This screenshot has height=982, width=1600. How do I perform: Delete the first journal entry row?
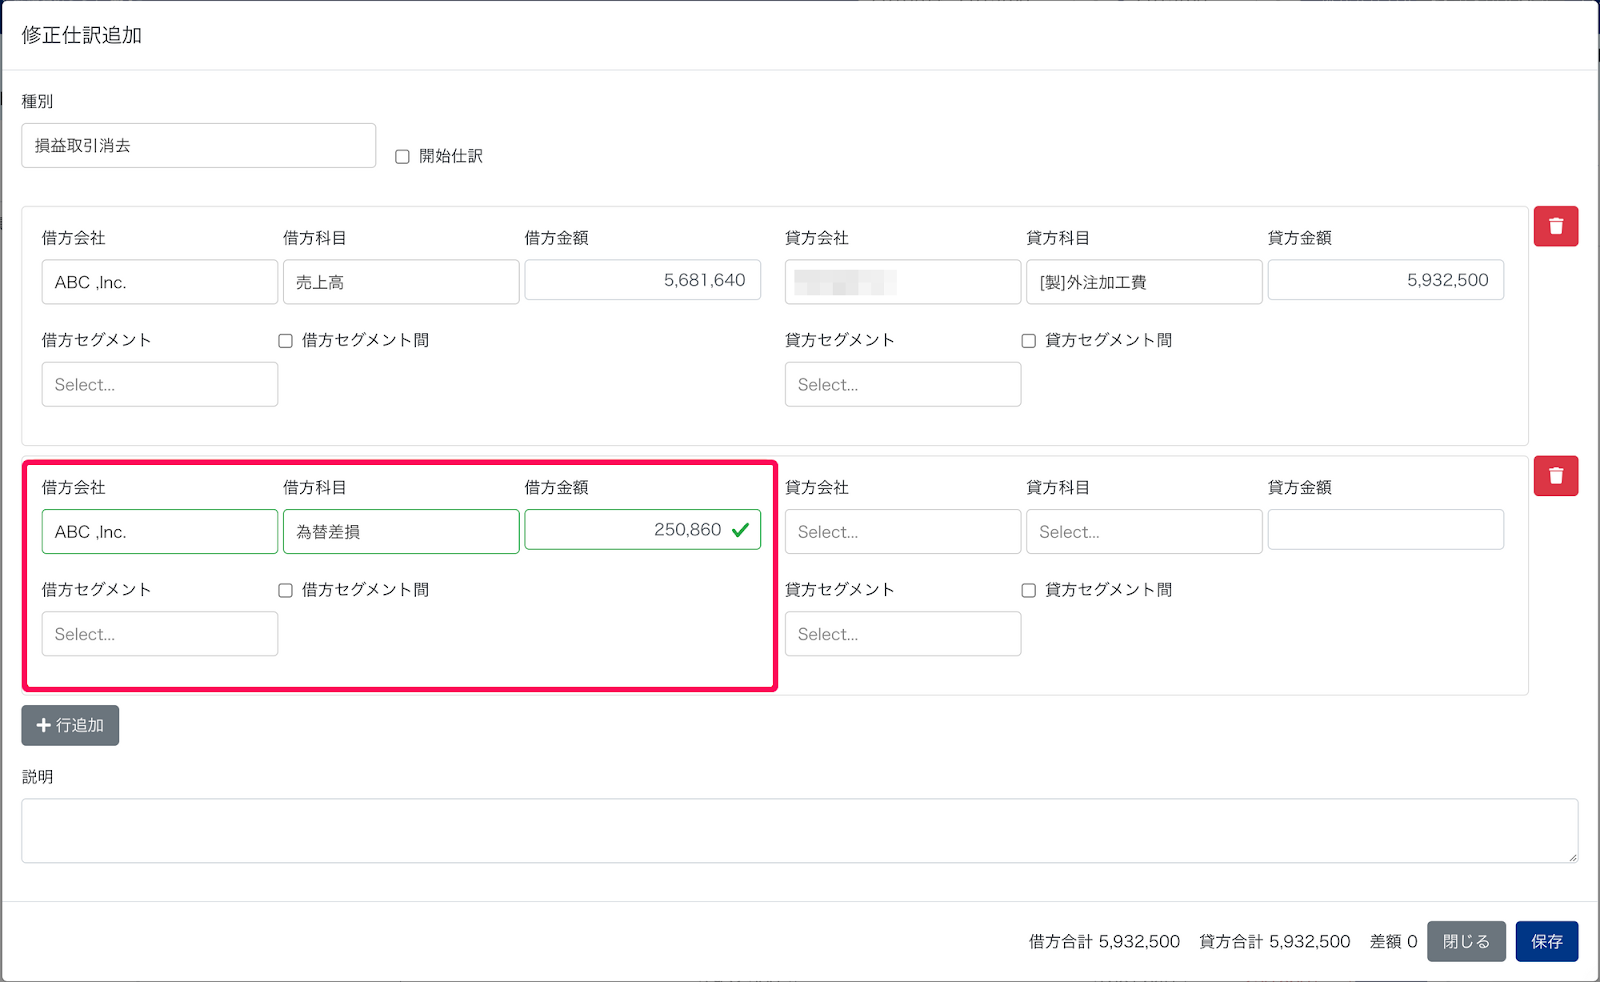click(x=1555, y=226)
